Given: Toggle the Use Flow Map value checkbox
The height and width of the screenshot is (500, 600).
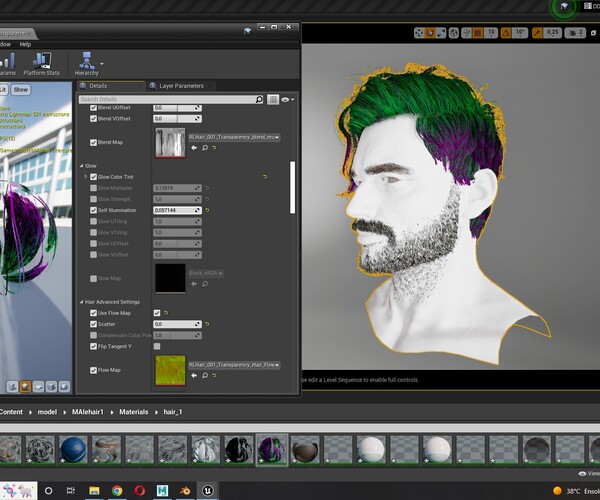Looking at the screenshot, I should (157, 313).
